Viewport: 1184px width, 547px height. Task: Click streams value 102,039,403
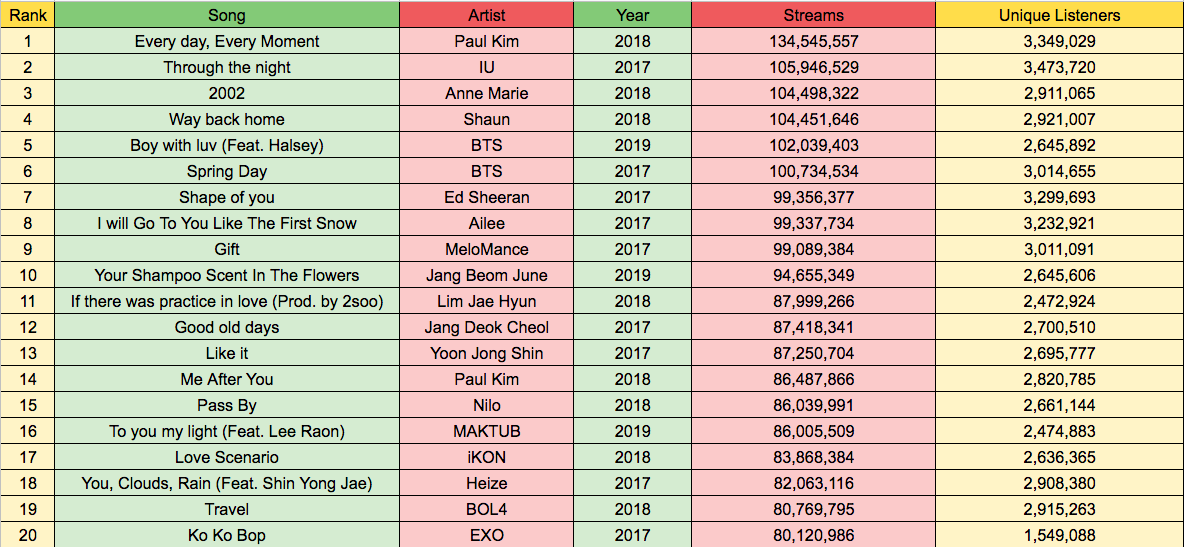point(814,145)
